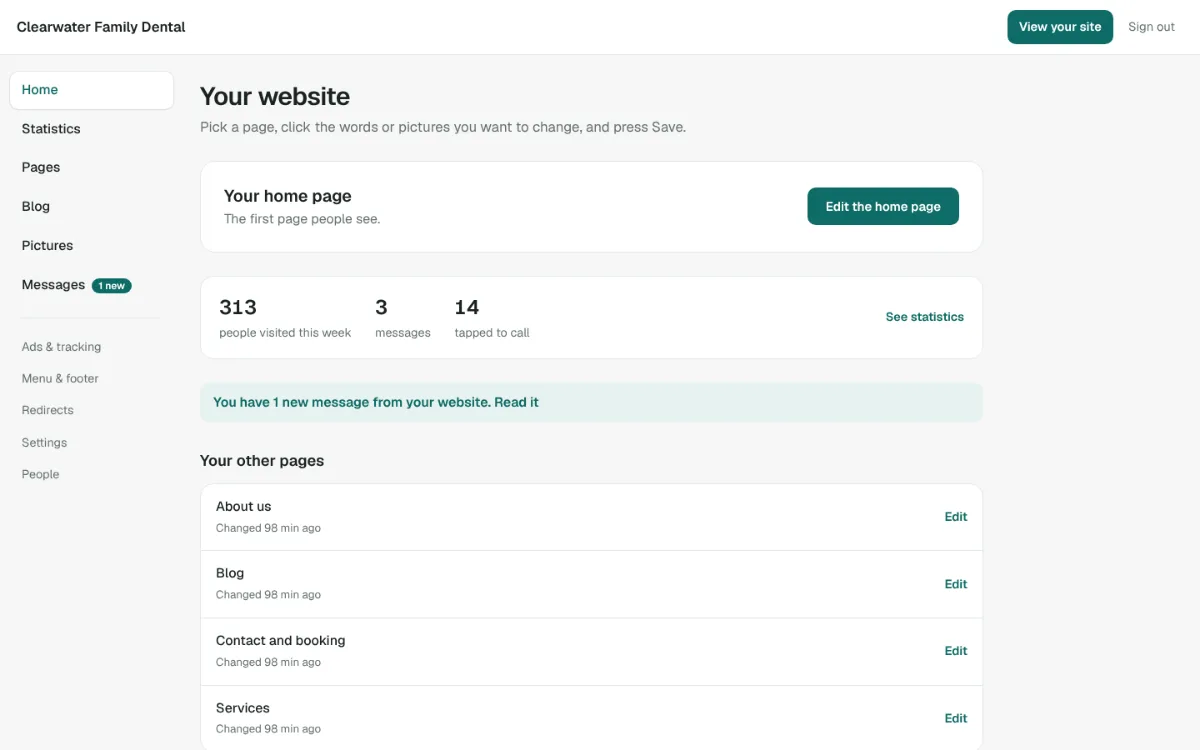
Task: Click Sign out link
Action: click(1151, 27)
